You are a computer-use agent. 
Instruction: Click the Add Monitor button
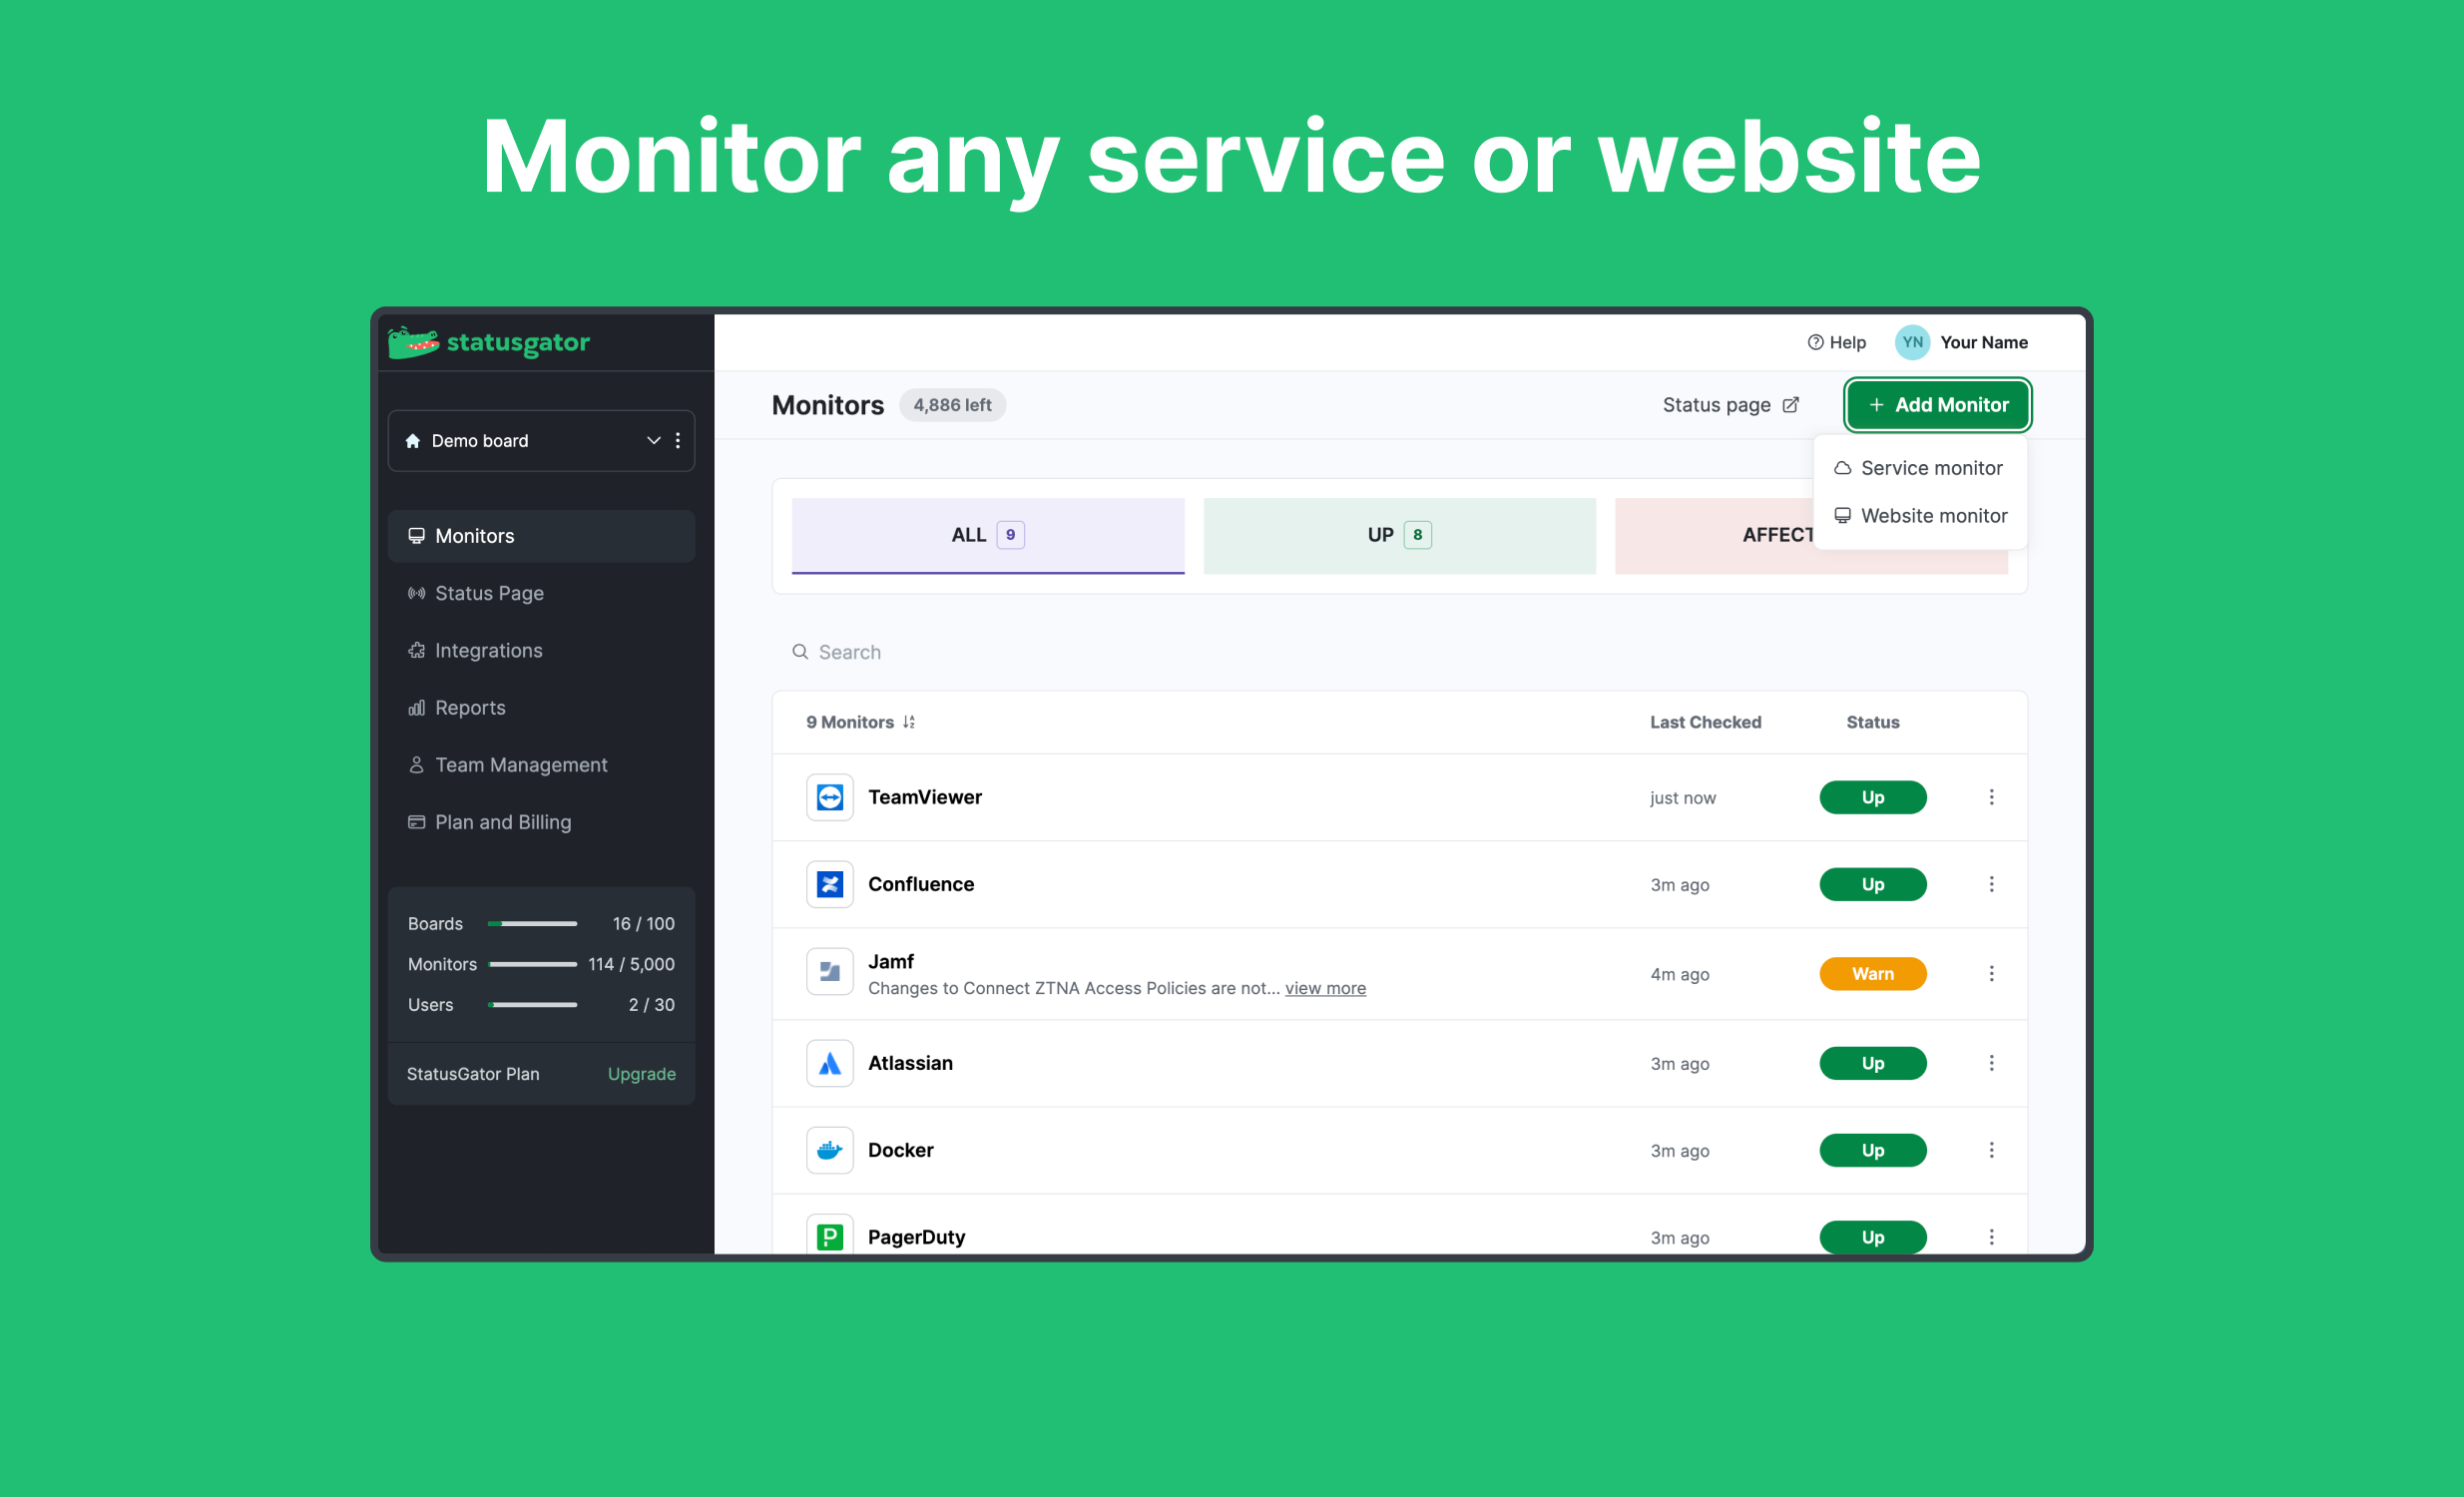coord(1937,405)
